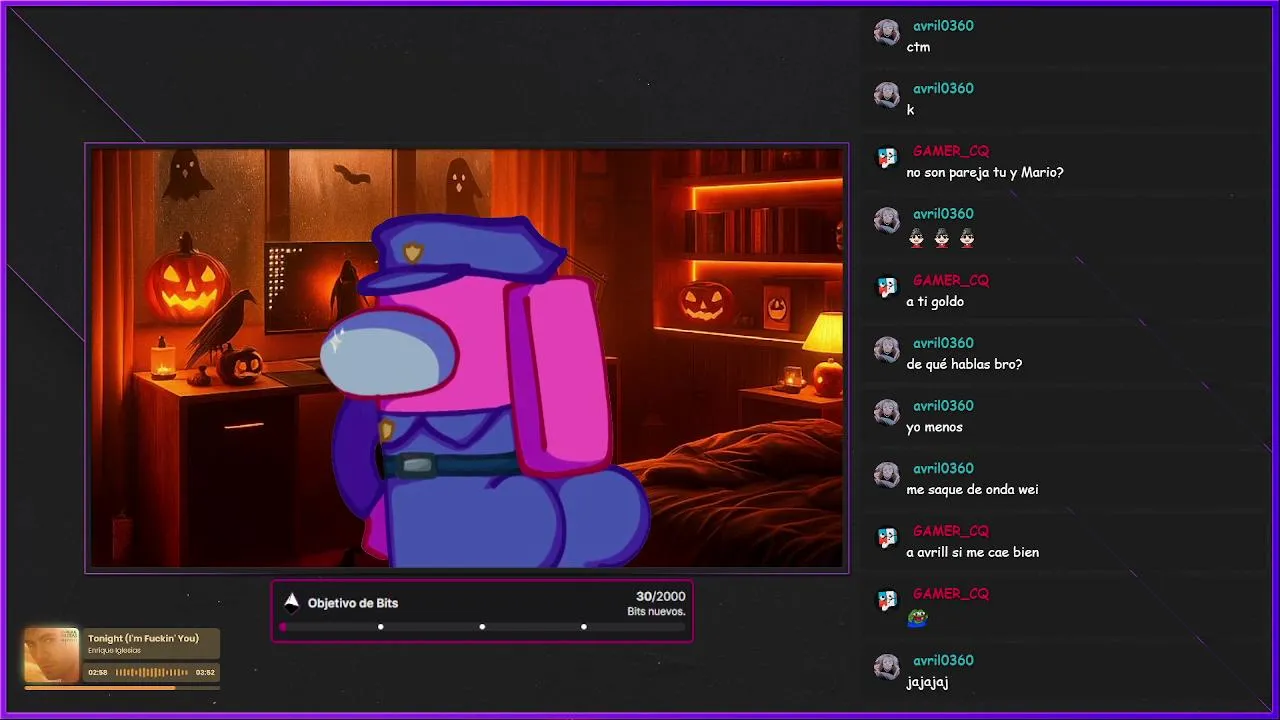Screen dimensions: 1280x720
Task: Click the orange song progress bar under the music widget
Action: click(x=121, y=688)
